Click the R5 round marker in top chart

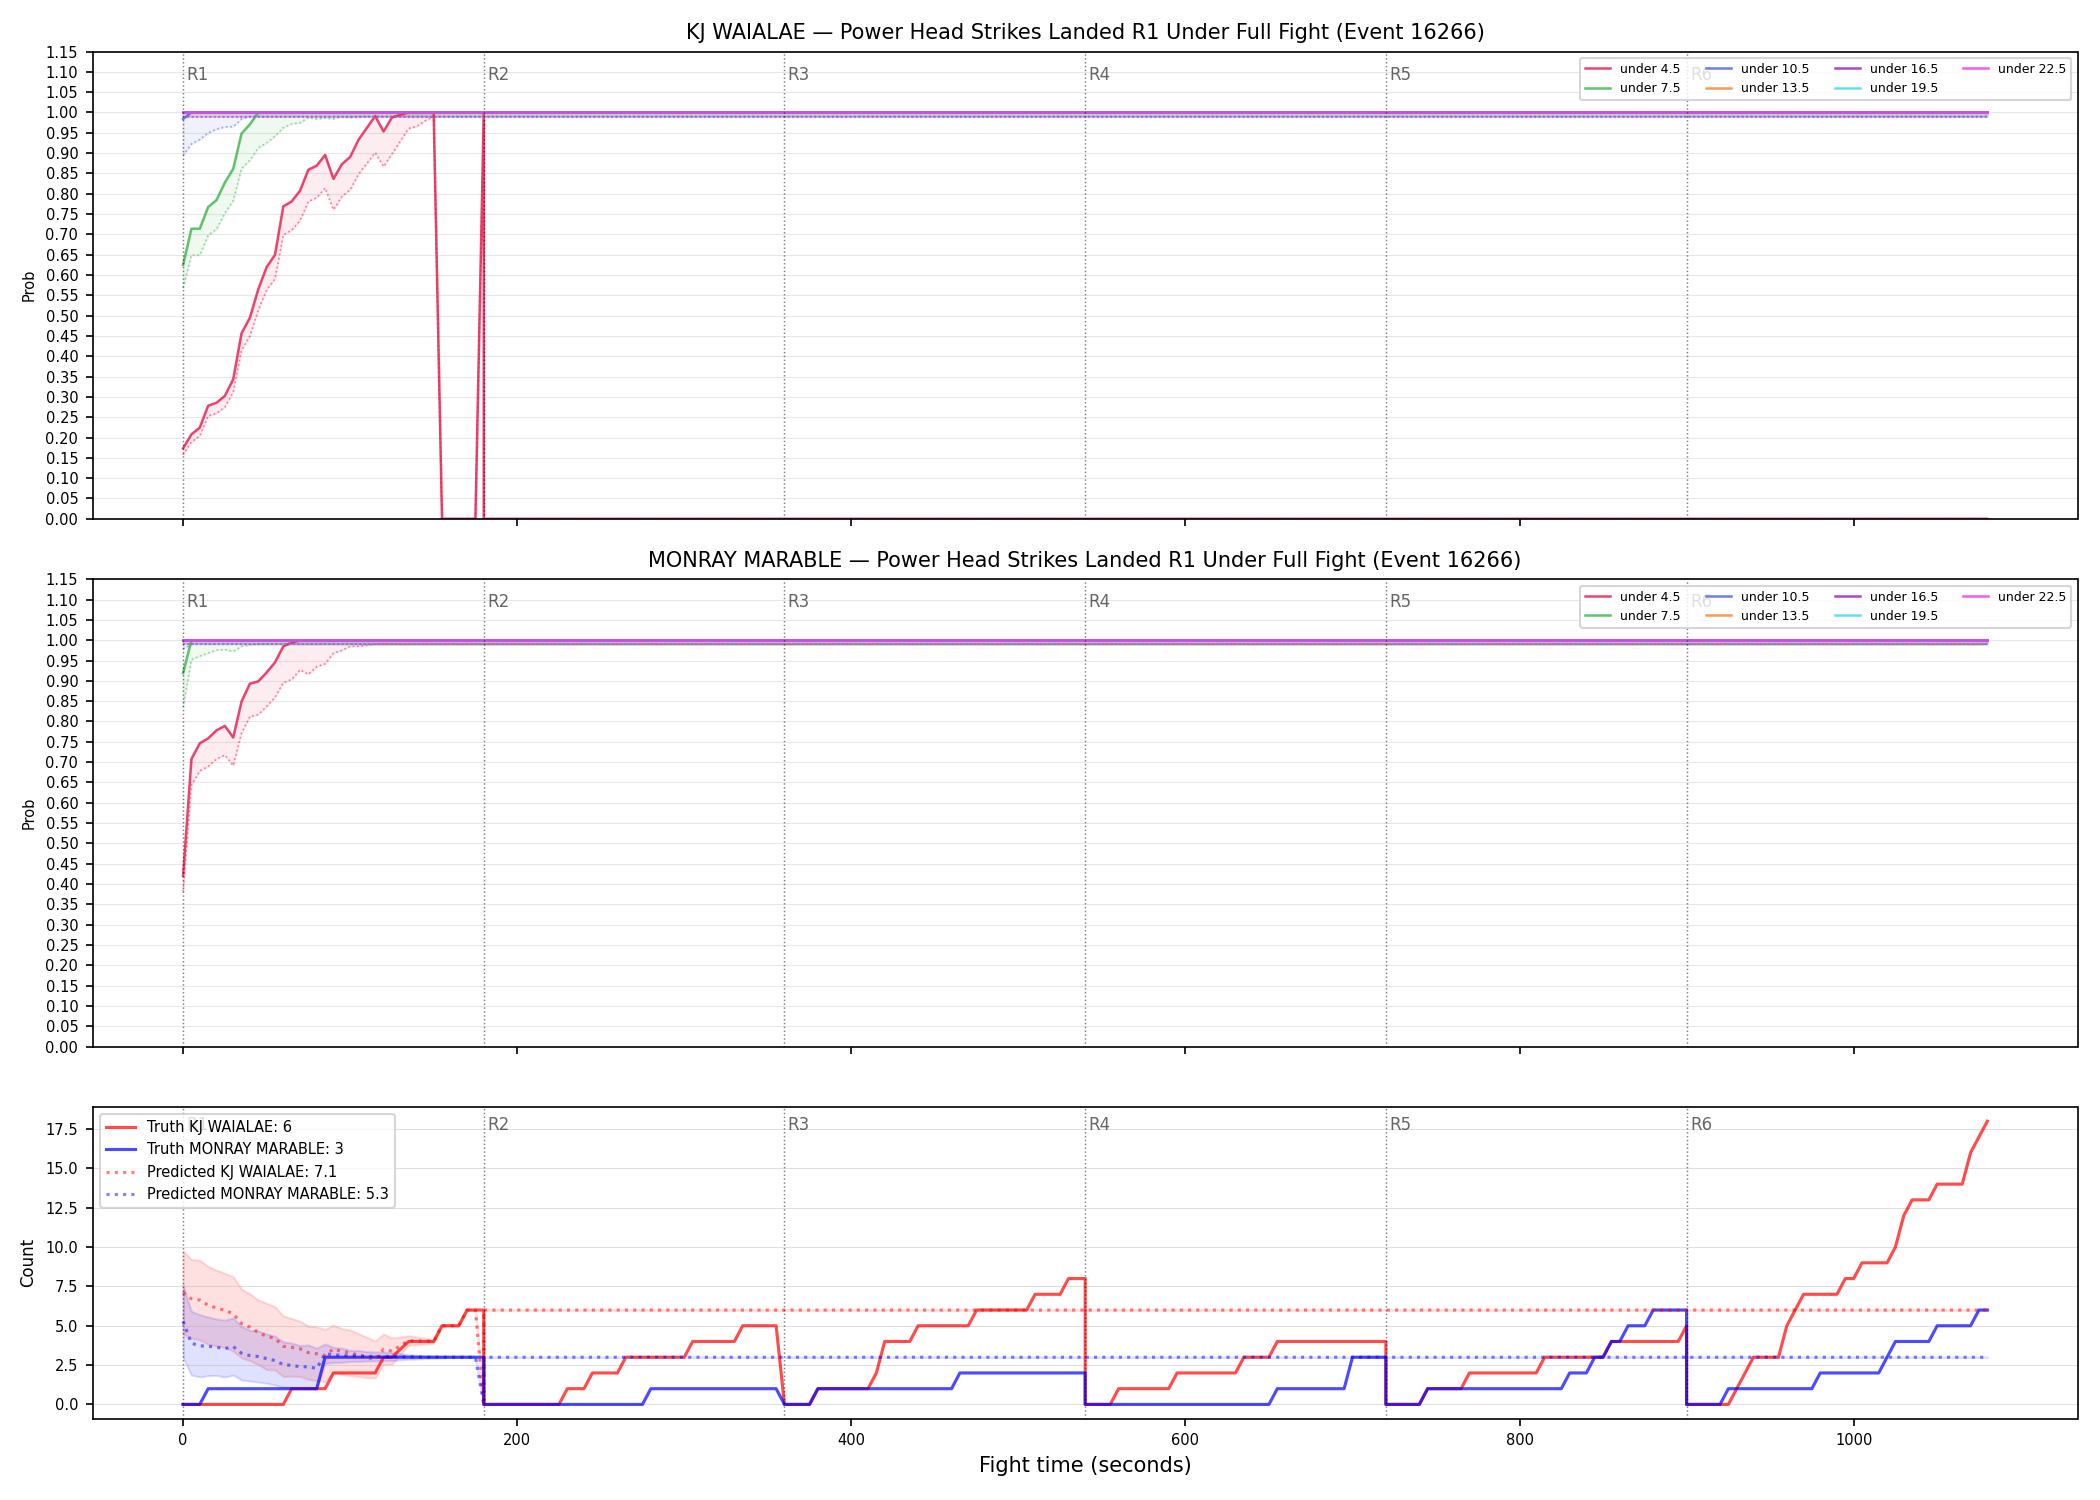(x=1400, y=74)
